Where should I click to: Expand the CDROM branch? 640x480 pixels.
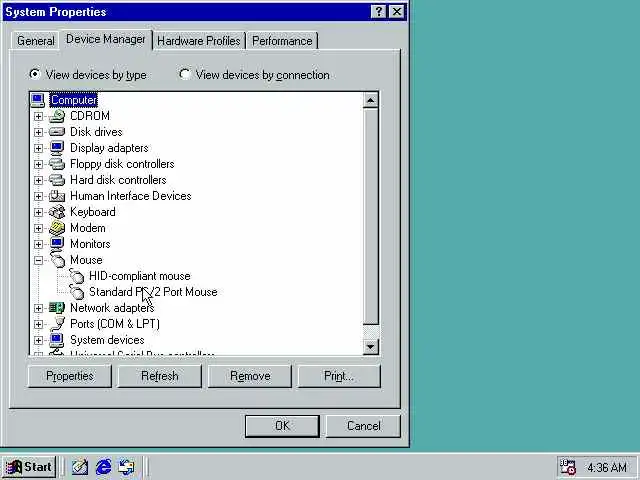point(38,116)
